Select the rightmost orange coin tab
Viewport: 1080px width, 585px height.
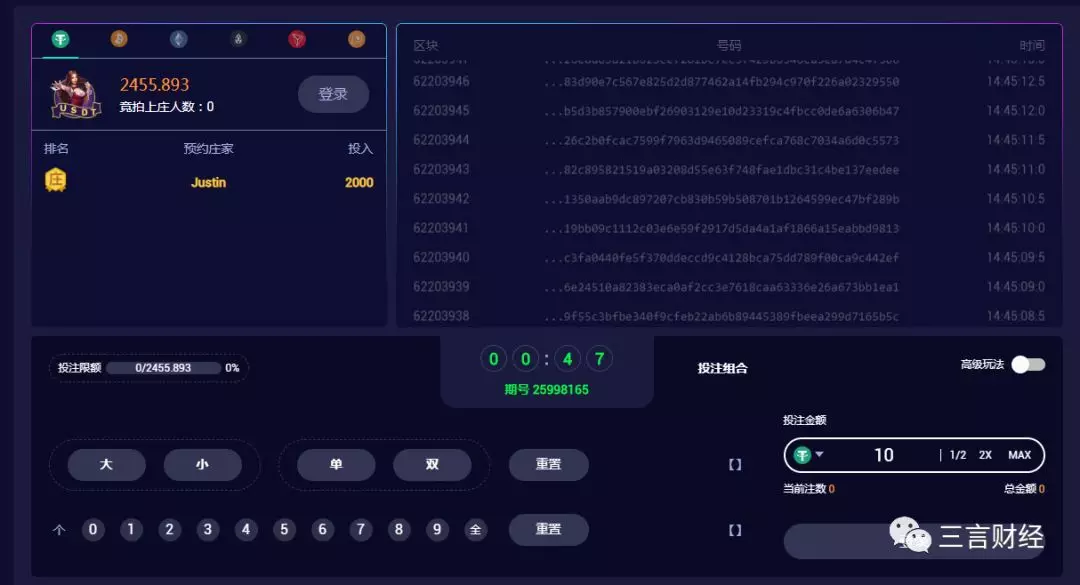point(357,39)
